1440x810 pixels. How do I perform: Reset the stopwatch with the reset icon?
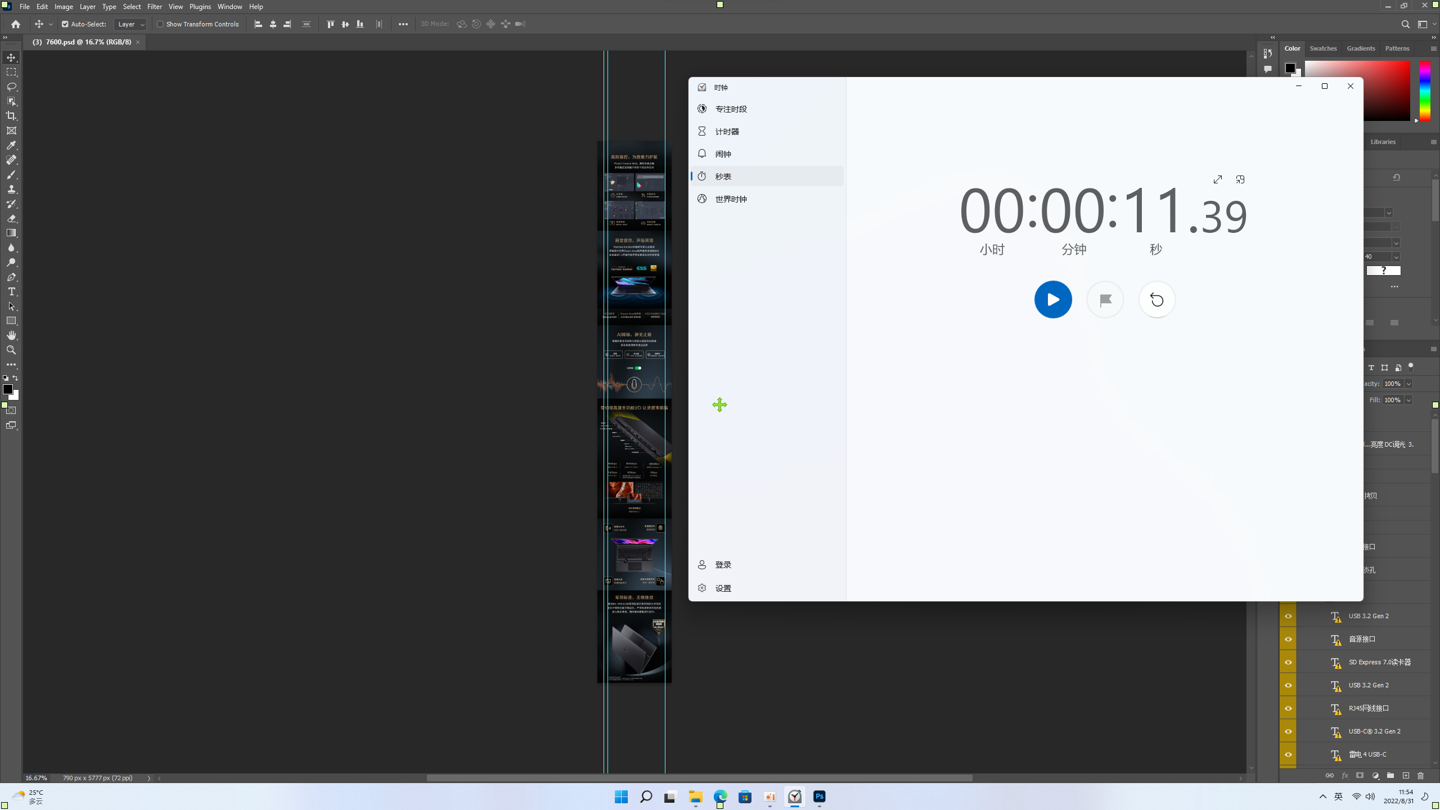(1157, 300)
